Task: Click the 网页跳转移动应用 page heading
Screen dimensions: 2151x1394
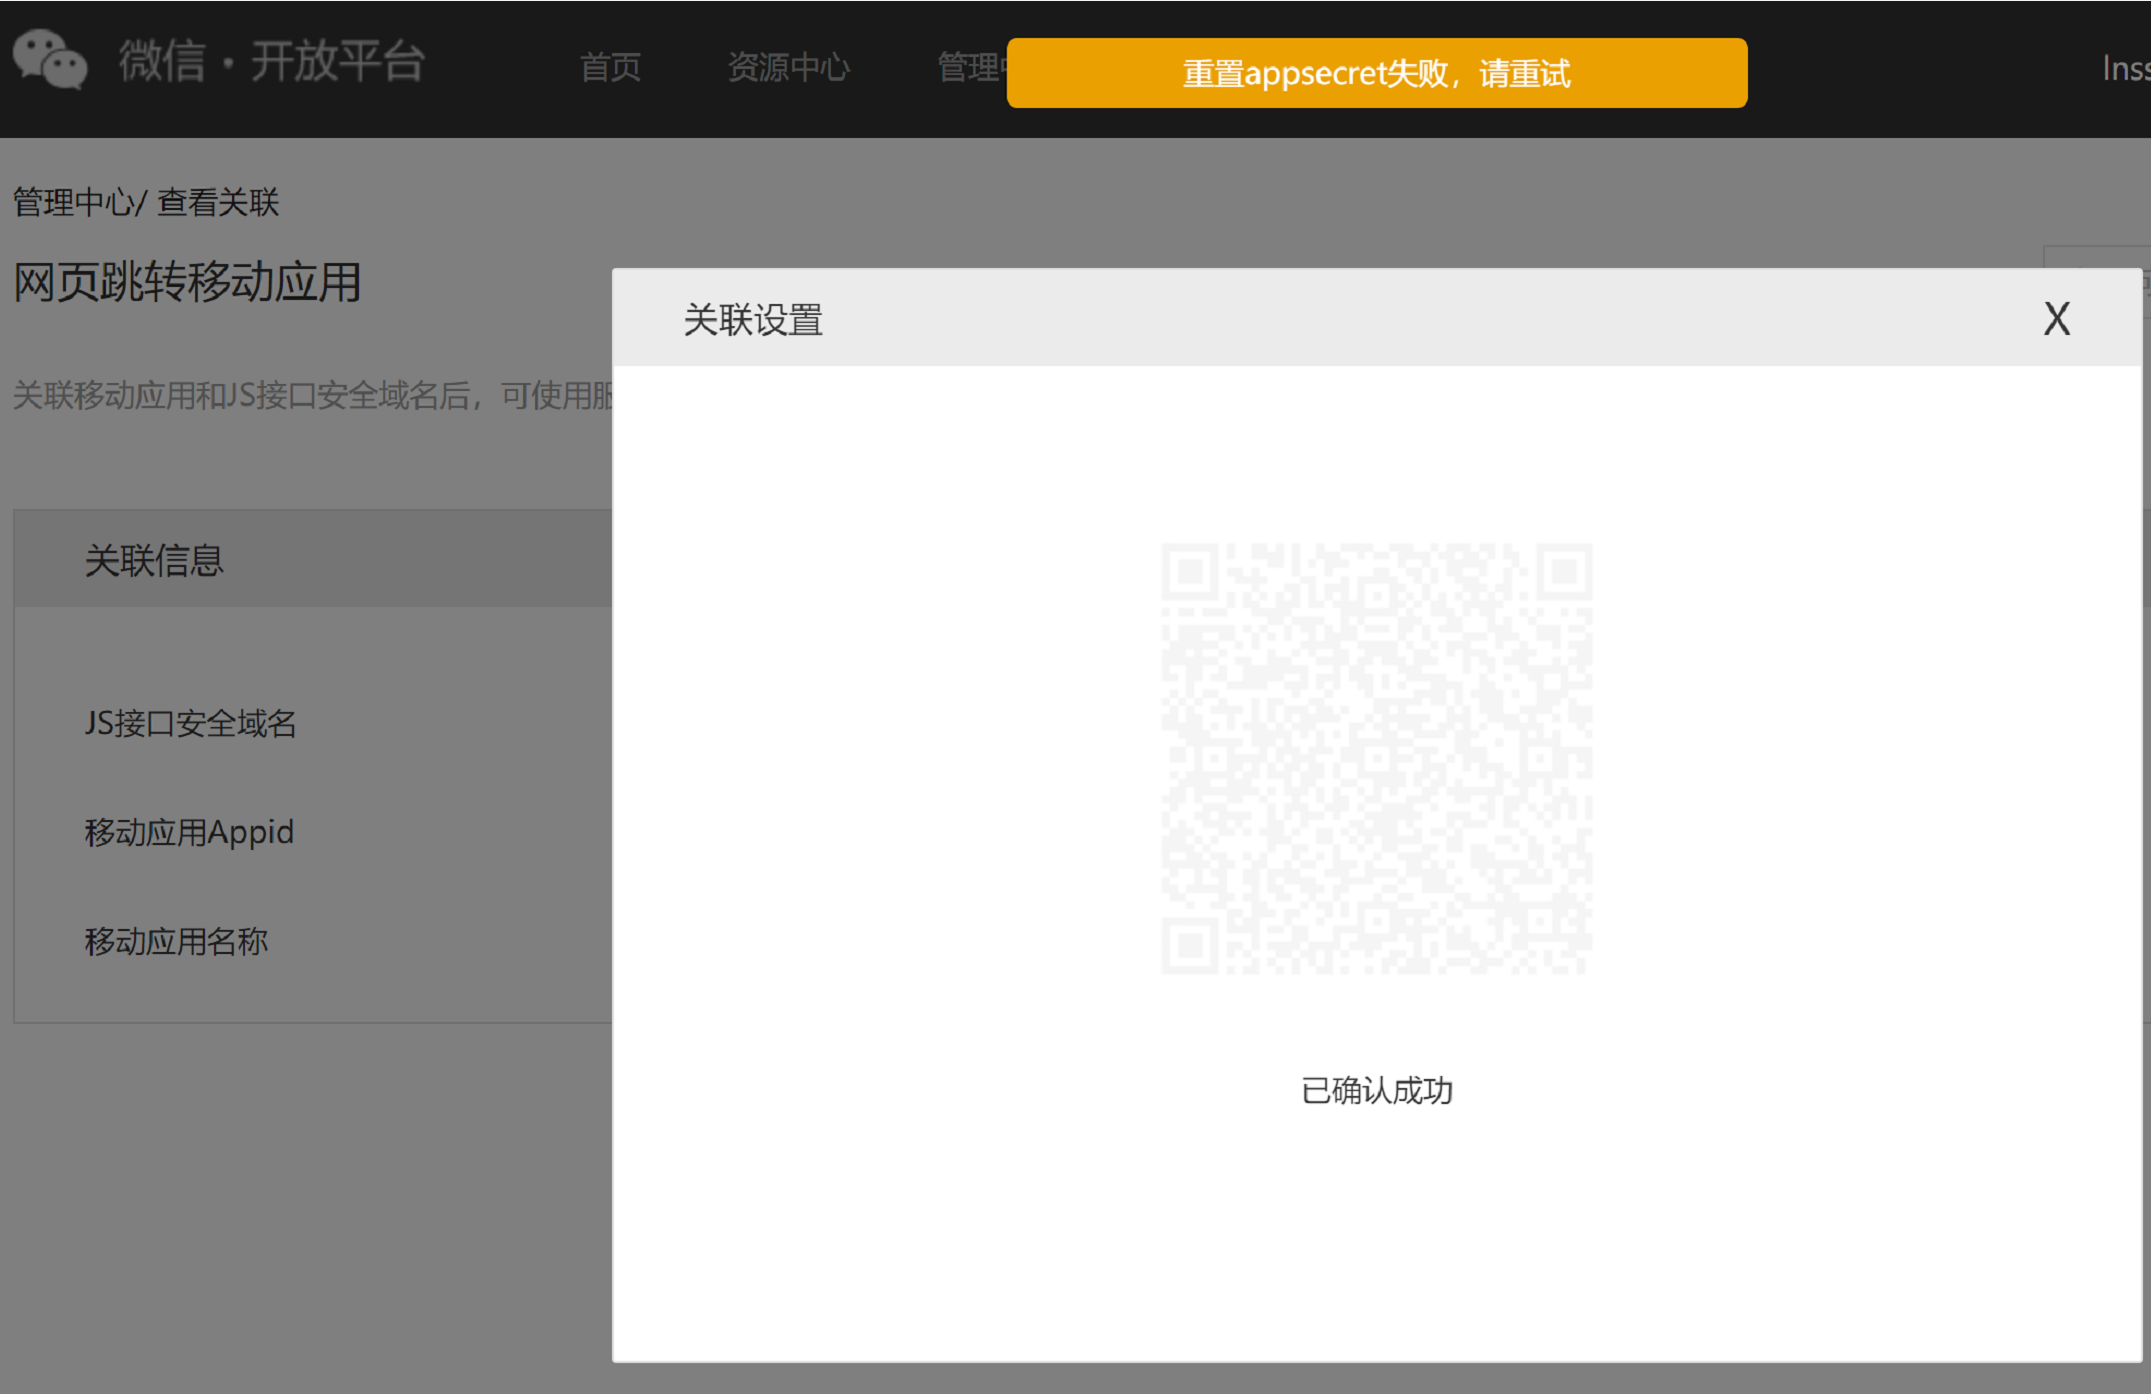Action: pyautogui.click(x=187, y=282)
